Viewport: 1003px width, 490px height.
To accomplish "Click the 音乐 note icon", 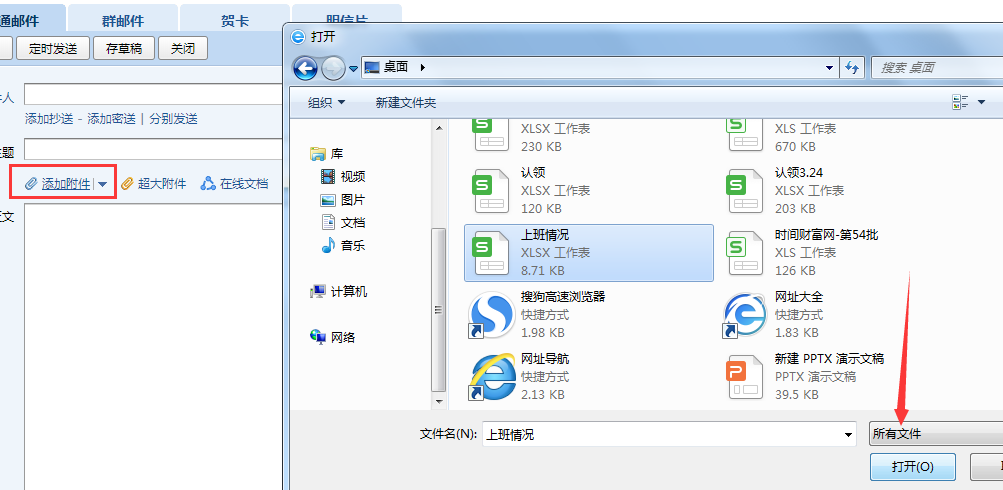I will point(328,245).
